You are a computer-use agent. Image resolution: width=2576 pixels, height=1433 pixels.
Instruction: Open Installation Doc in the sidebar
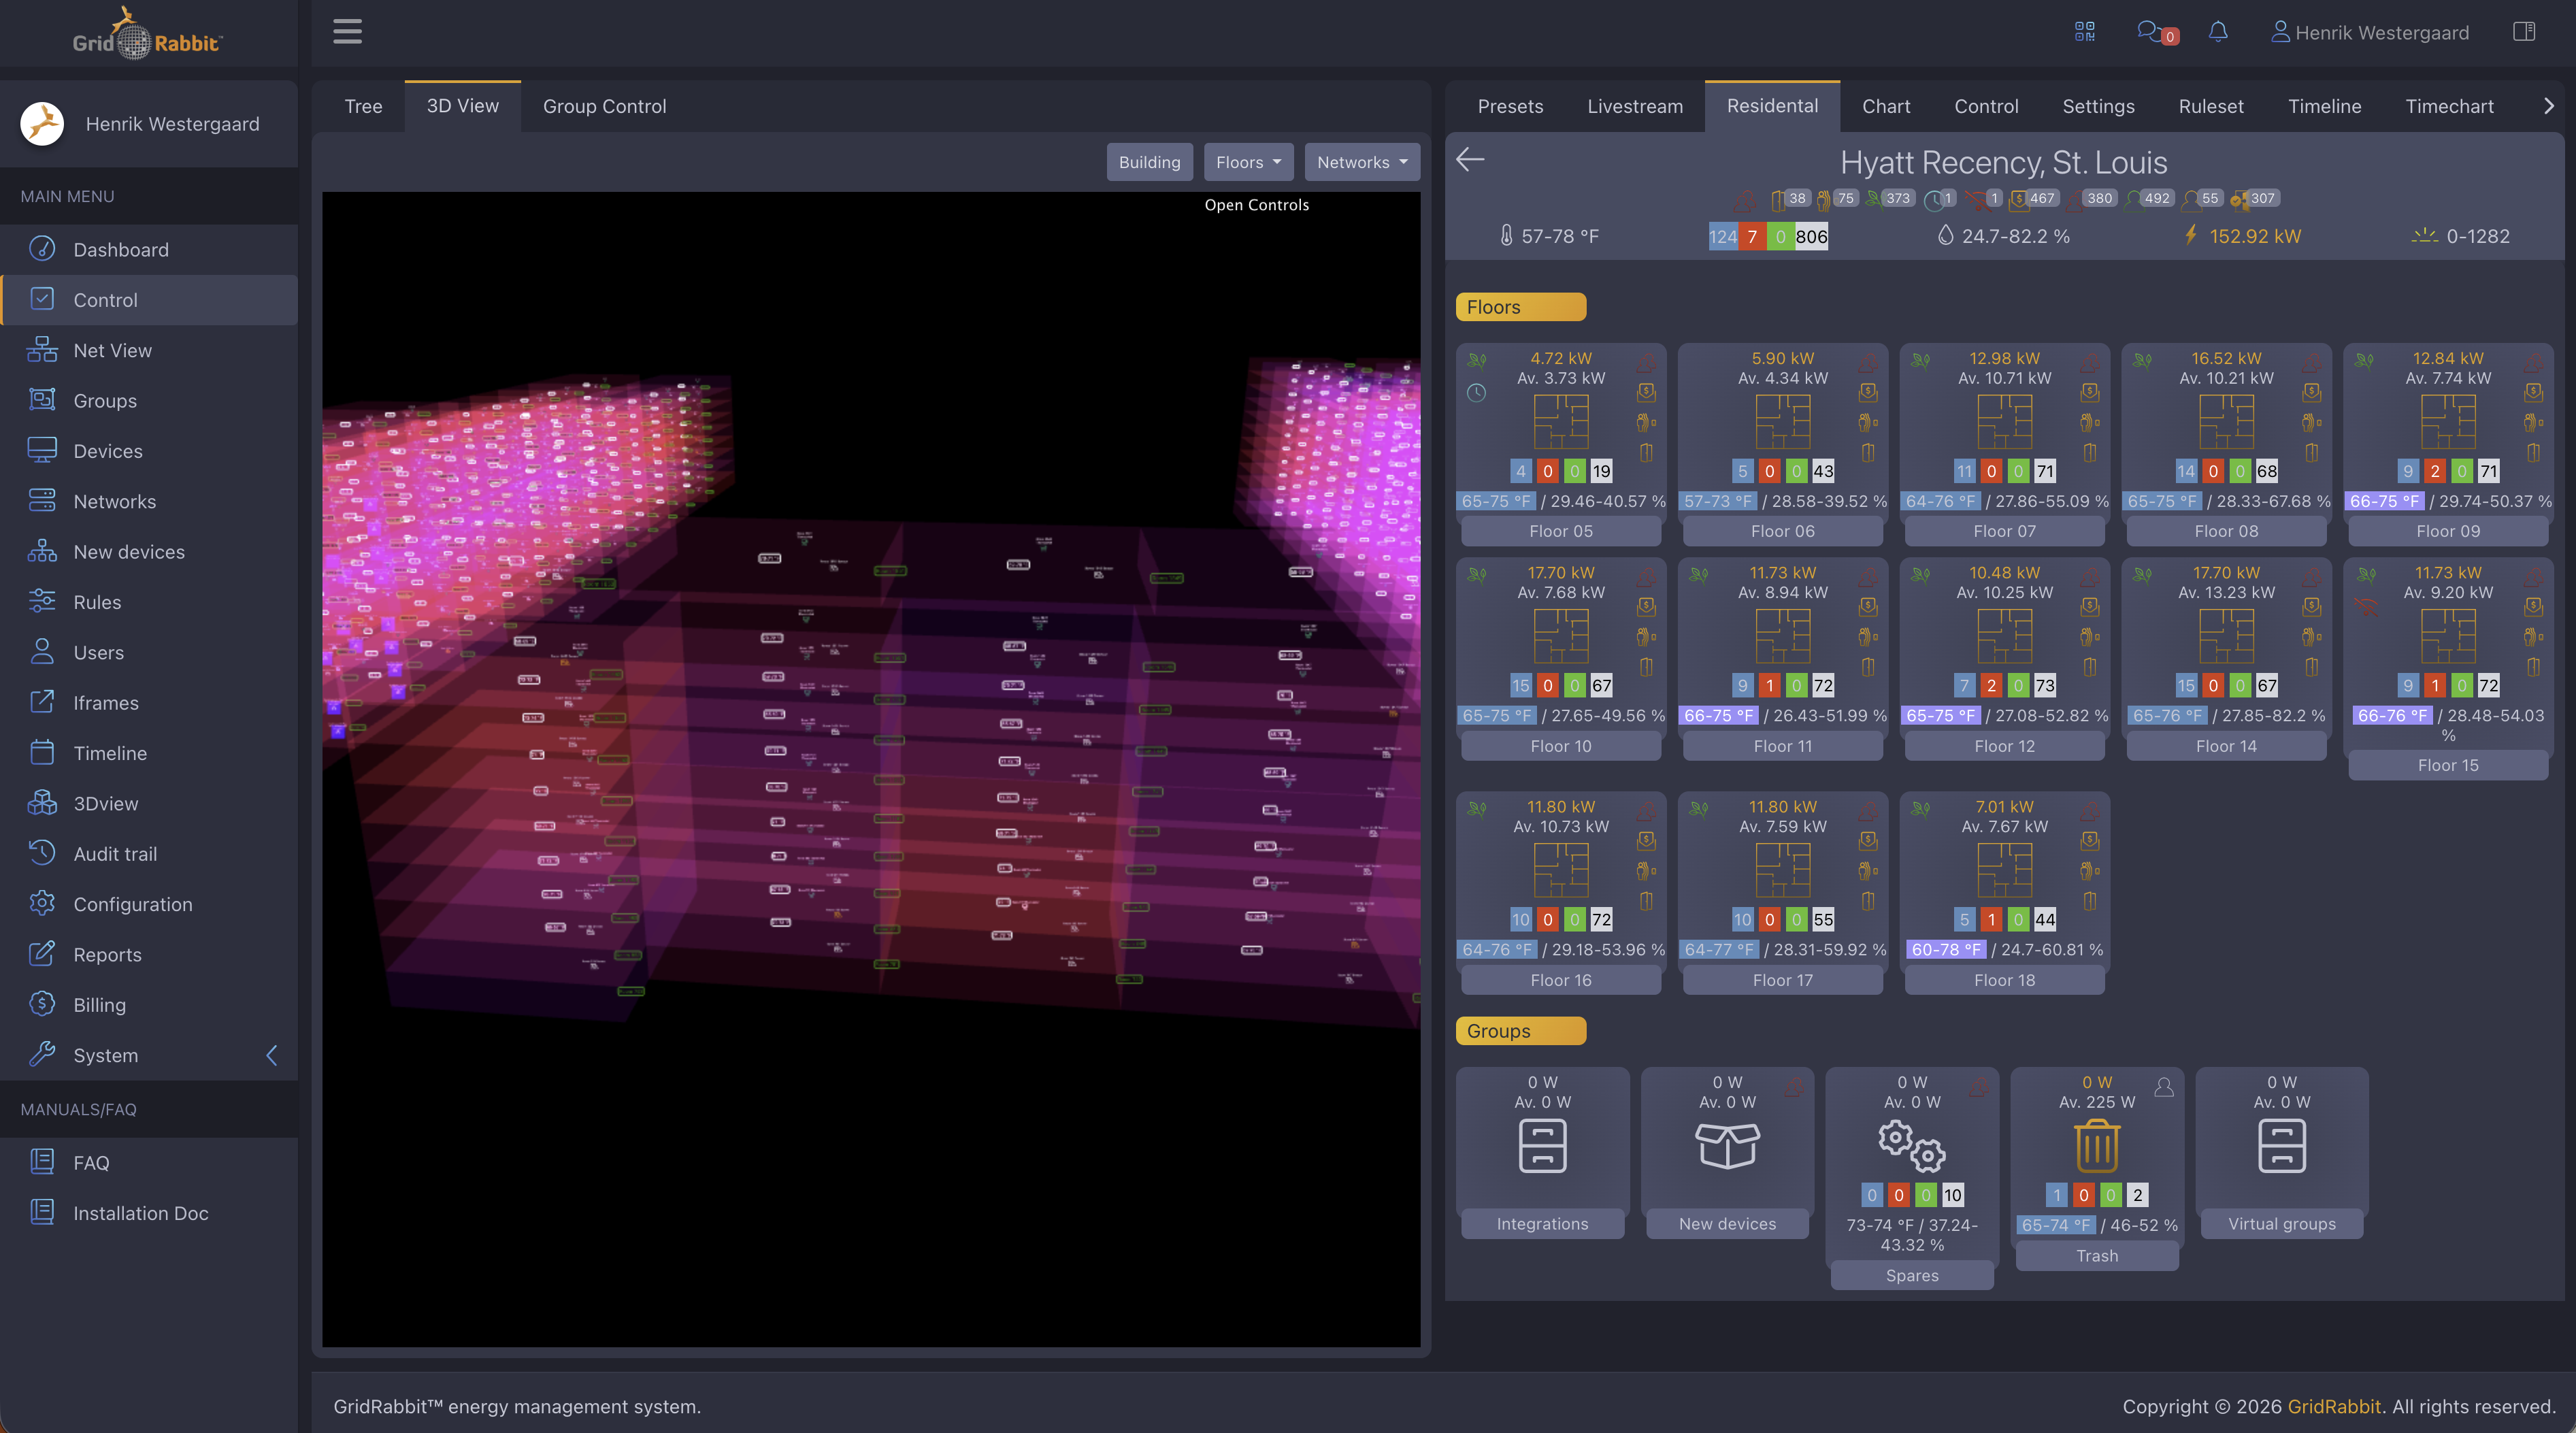pyautogui.click(x=149, y=1213)
